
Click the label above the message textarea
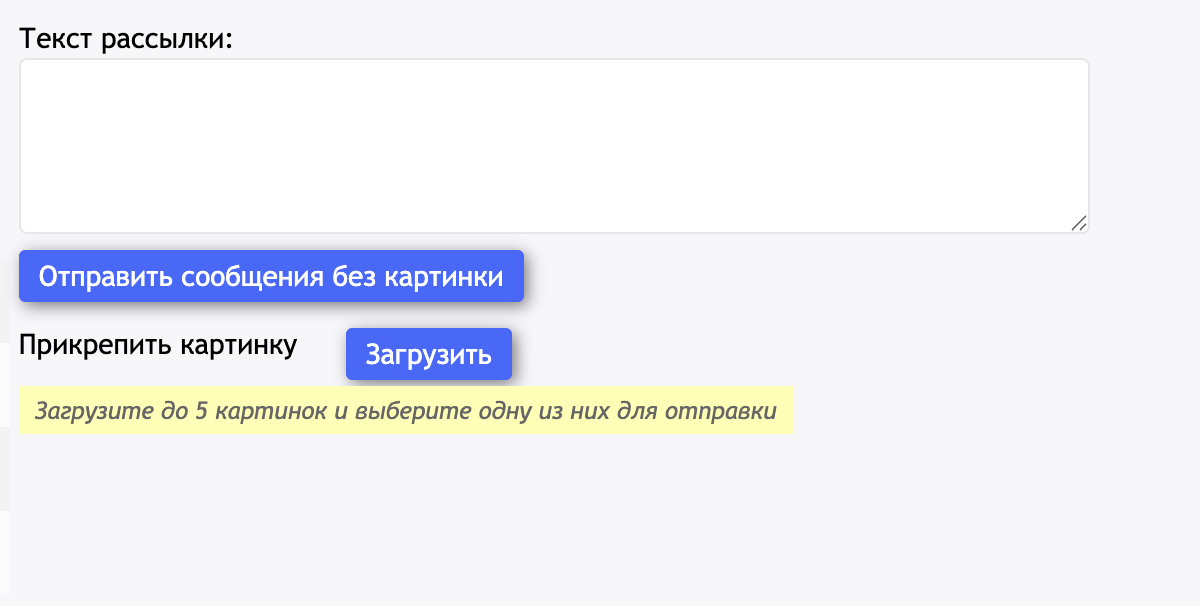click(126, 39)
